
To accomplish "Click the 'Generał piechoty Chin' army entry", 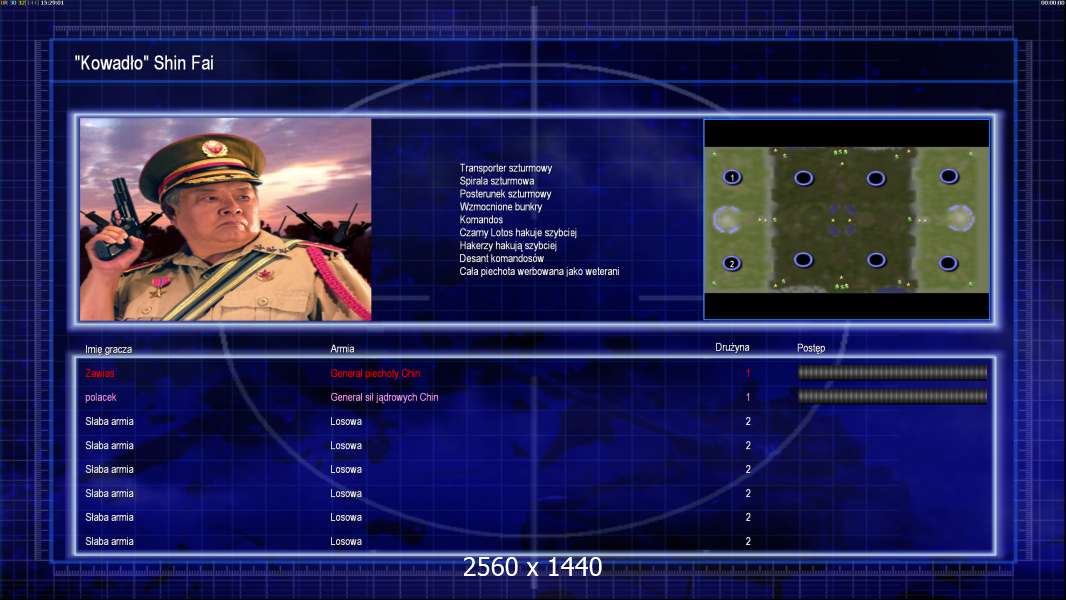I will (375, 373).
